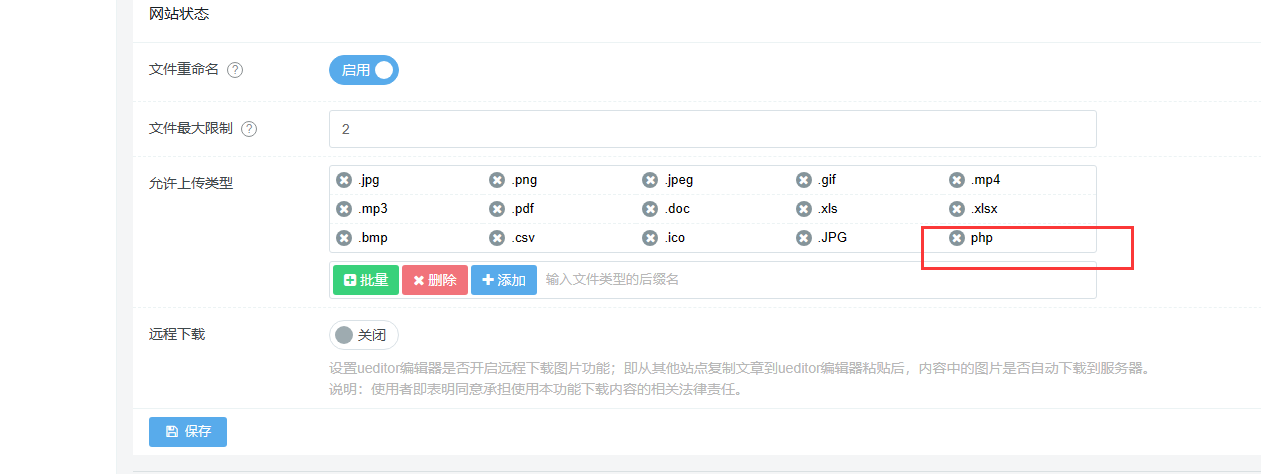This screenshot has height=474, width=1261.
Task: Remove the .pdf file type tag
Action: 497,209
